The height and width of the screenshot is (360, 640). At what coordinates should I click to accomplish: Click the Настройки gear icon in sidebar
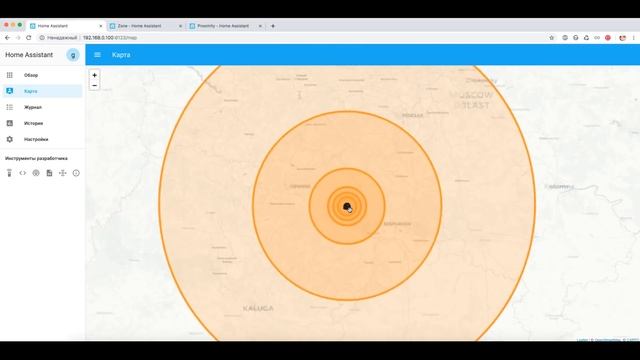(x=9, y=139)
